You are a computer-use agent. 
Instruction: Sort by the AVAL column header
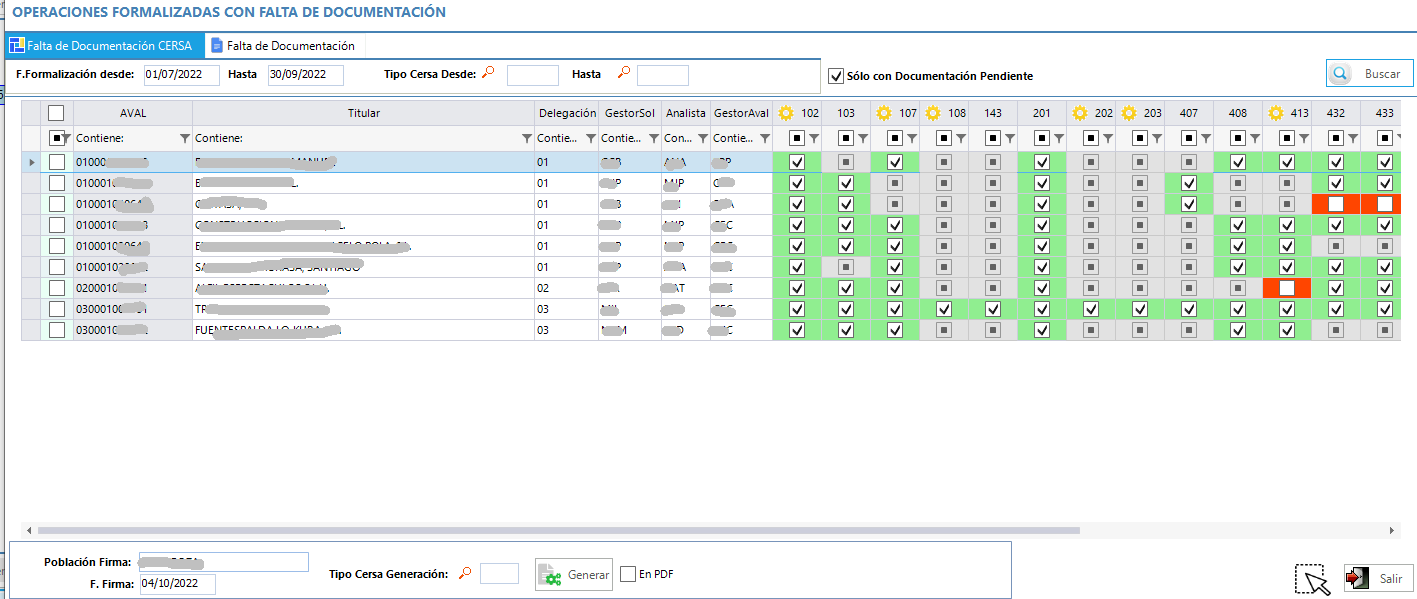point(133,113)
